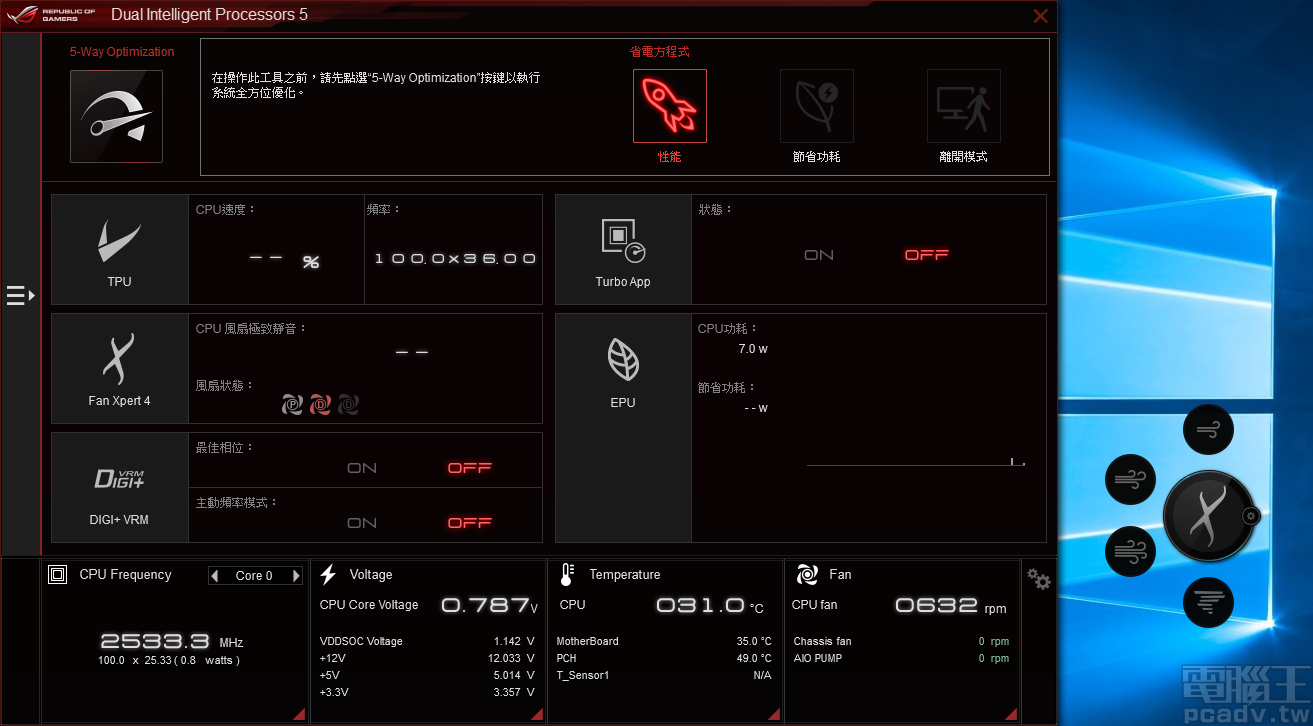This screenshot has width=1313, height=726.
Task: Expand the CPU Frequency panel corner arrow
Action: (297, 713)
